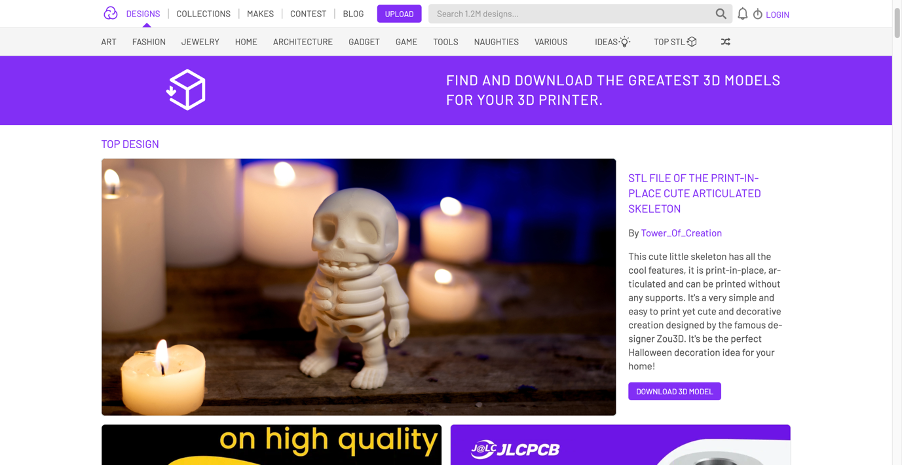Click the shuffle random design icon
The height and width of the screenshot is (466, 902).
(x=725, y=41)
